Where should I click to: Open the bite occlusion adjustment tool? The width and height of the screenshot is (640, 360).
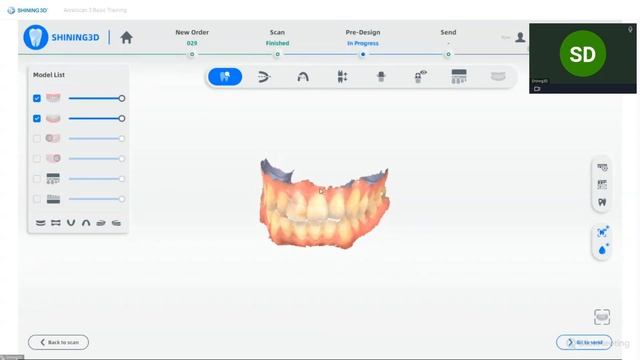[x=264, y=76]
